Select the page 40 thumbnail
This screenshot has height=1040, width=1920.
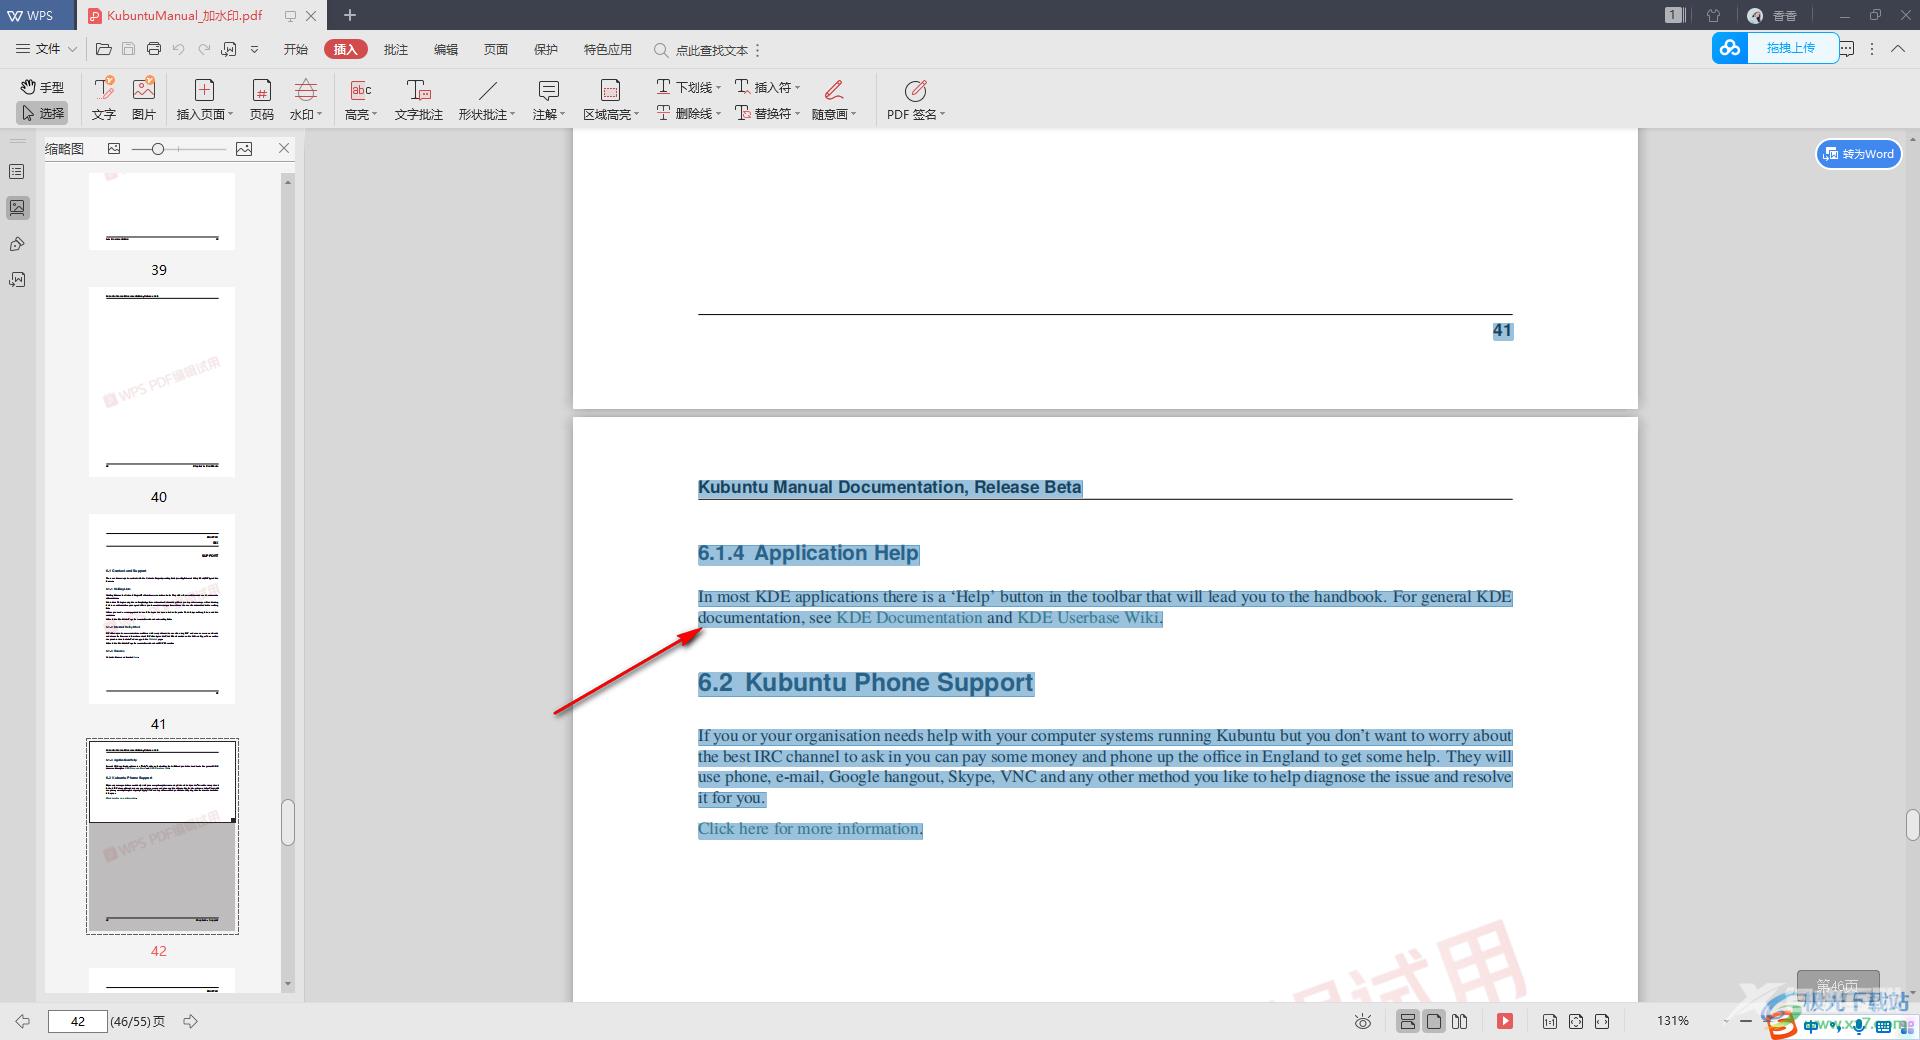click(162, 382)
